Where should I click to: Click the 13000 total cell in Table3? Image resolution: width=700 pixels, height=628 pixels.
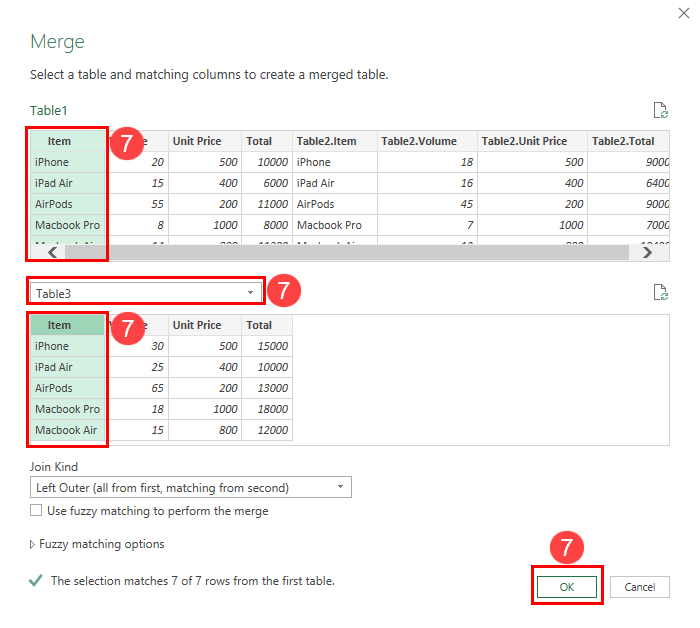(267, 388)
